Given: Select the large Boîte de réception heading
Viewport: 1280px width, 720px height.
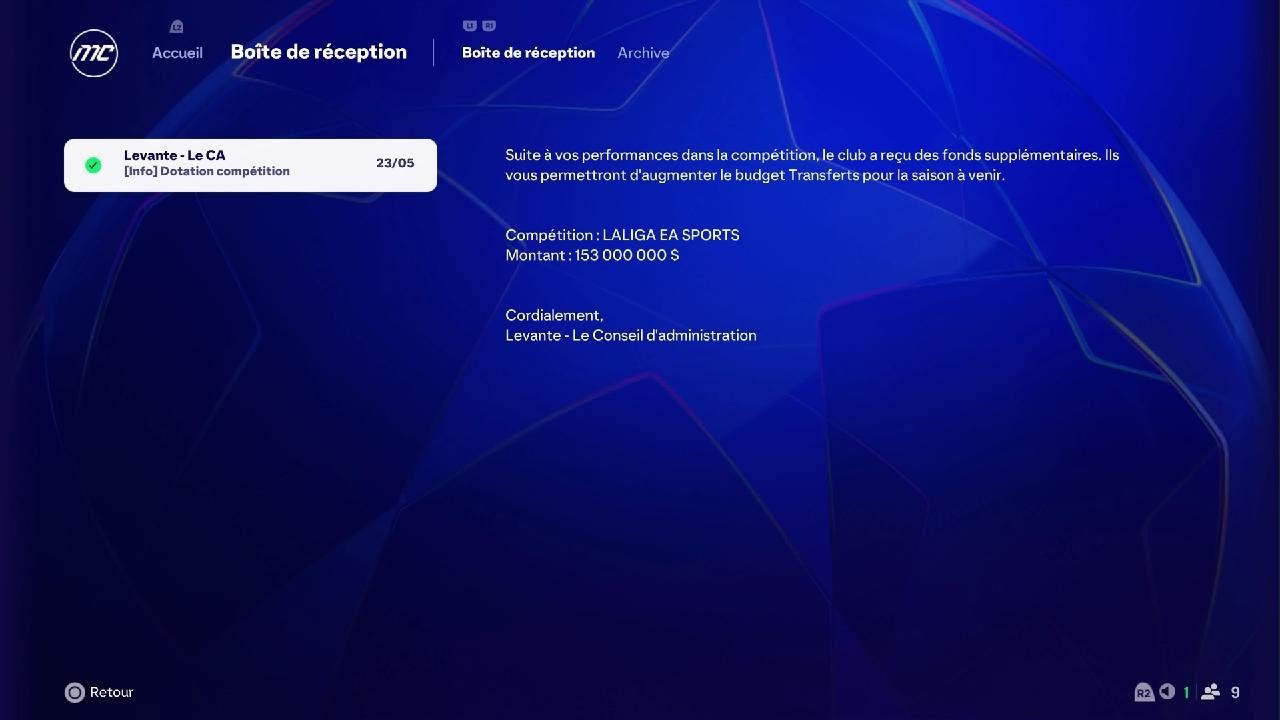Looking at the screenshot, I should pos(319,52).
